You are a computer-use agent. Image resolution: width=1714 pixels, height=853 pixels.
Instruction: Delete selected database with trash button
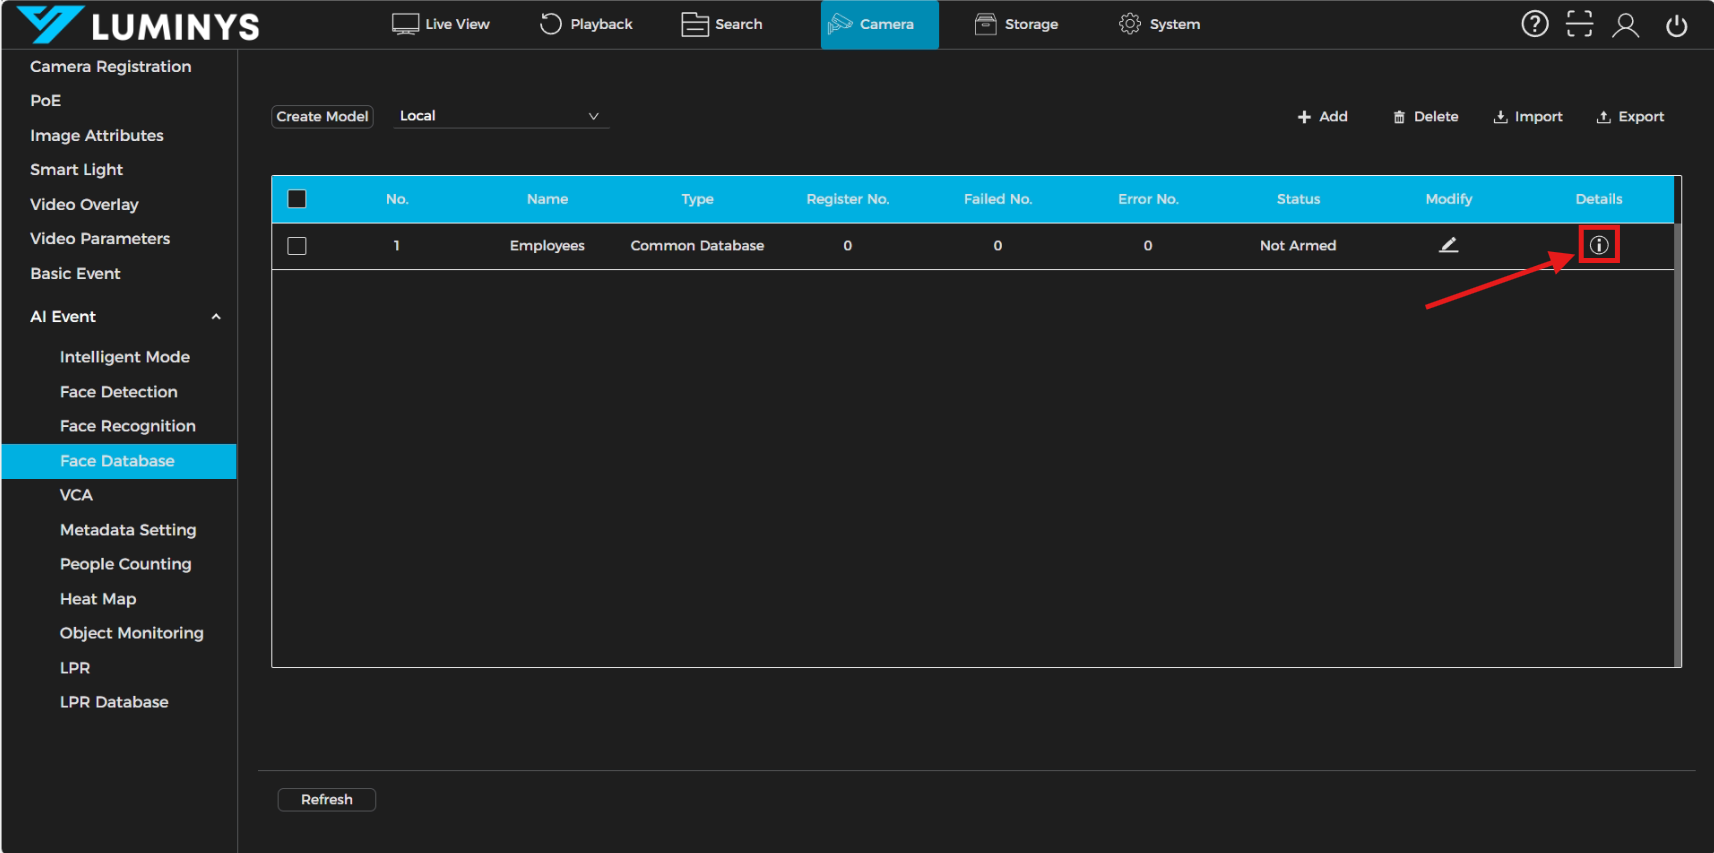(x=1425, y=117)
